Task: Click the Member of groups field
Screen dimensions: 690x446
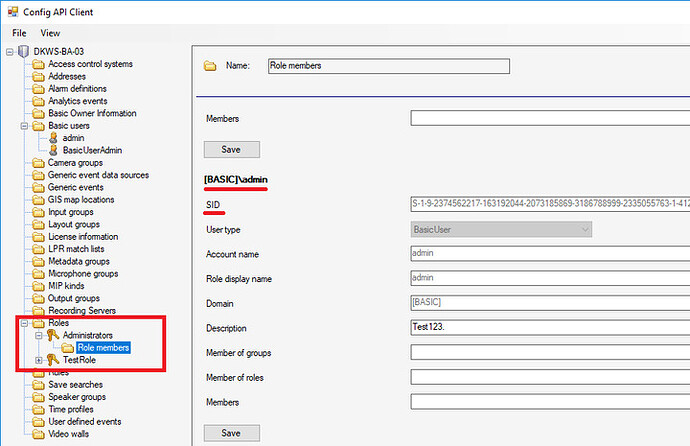Action: (x=550, y=352)
